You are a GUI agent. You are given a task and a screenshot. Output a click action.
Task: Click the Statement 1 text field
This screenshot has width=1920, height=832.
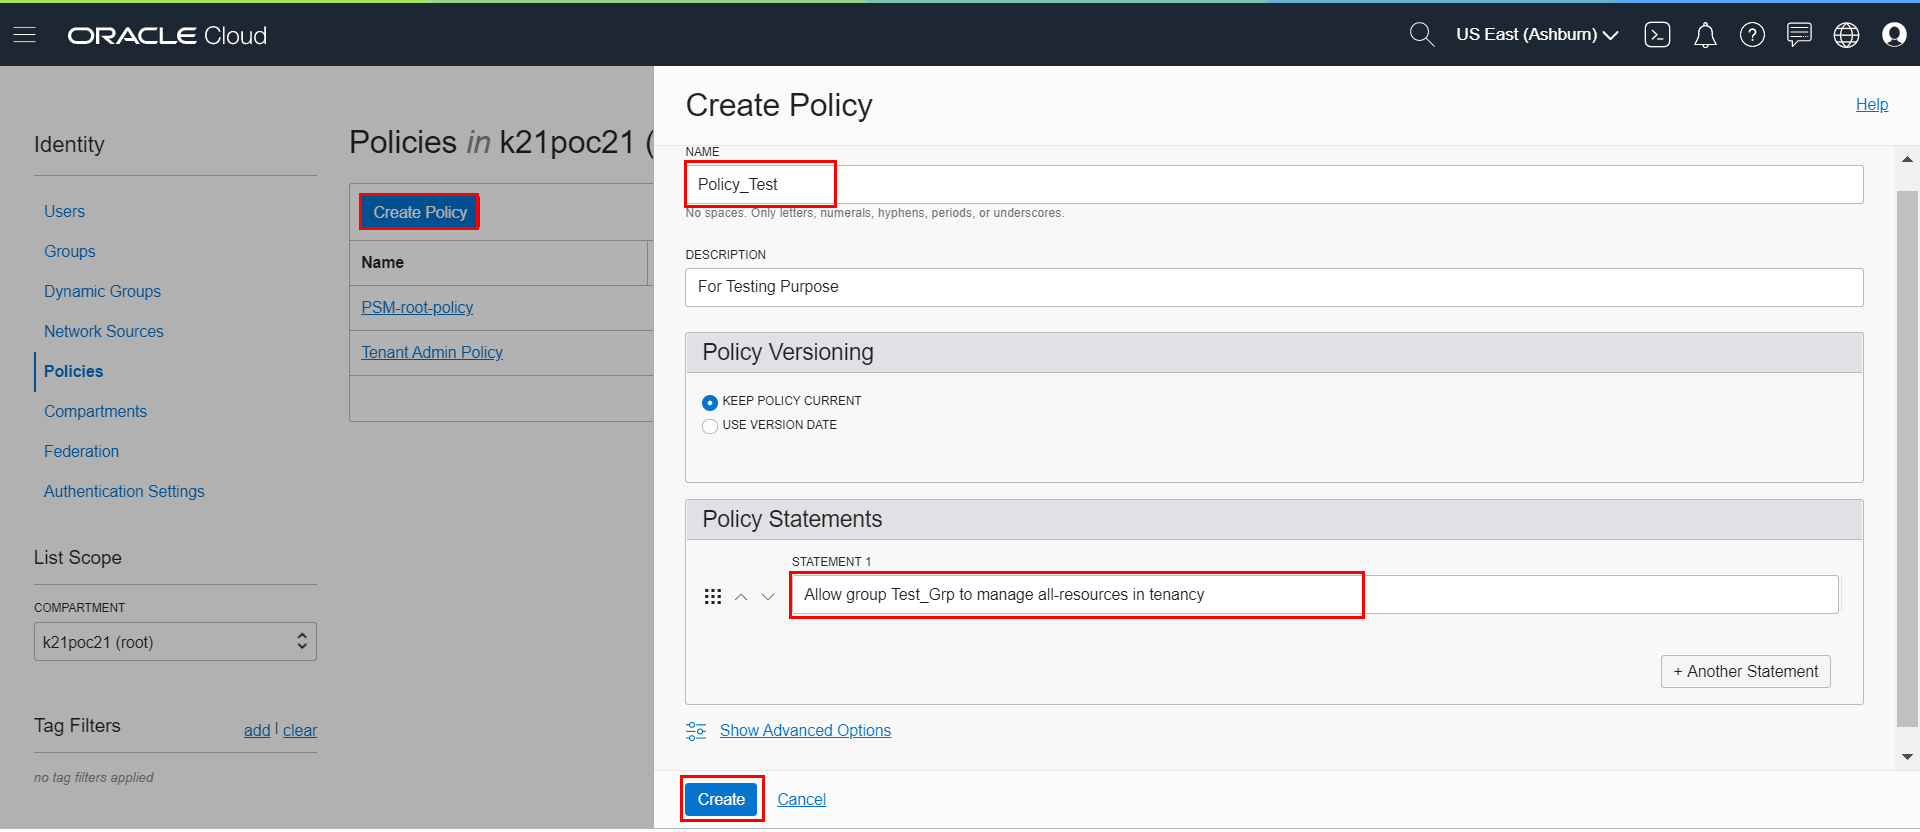pos(1314,594)
